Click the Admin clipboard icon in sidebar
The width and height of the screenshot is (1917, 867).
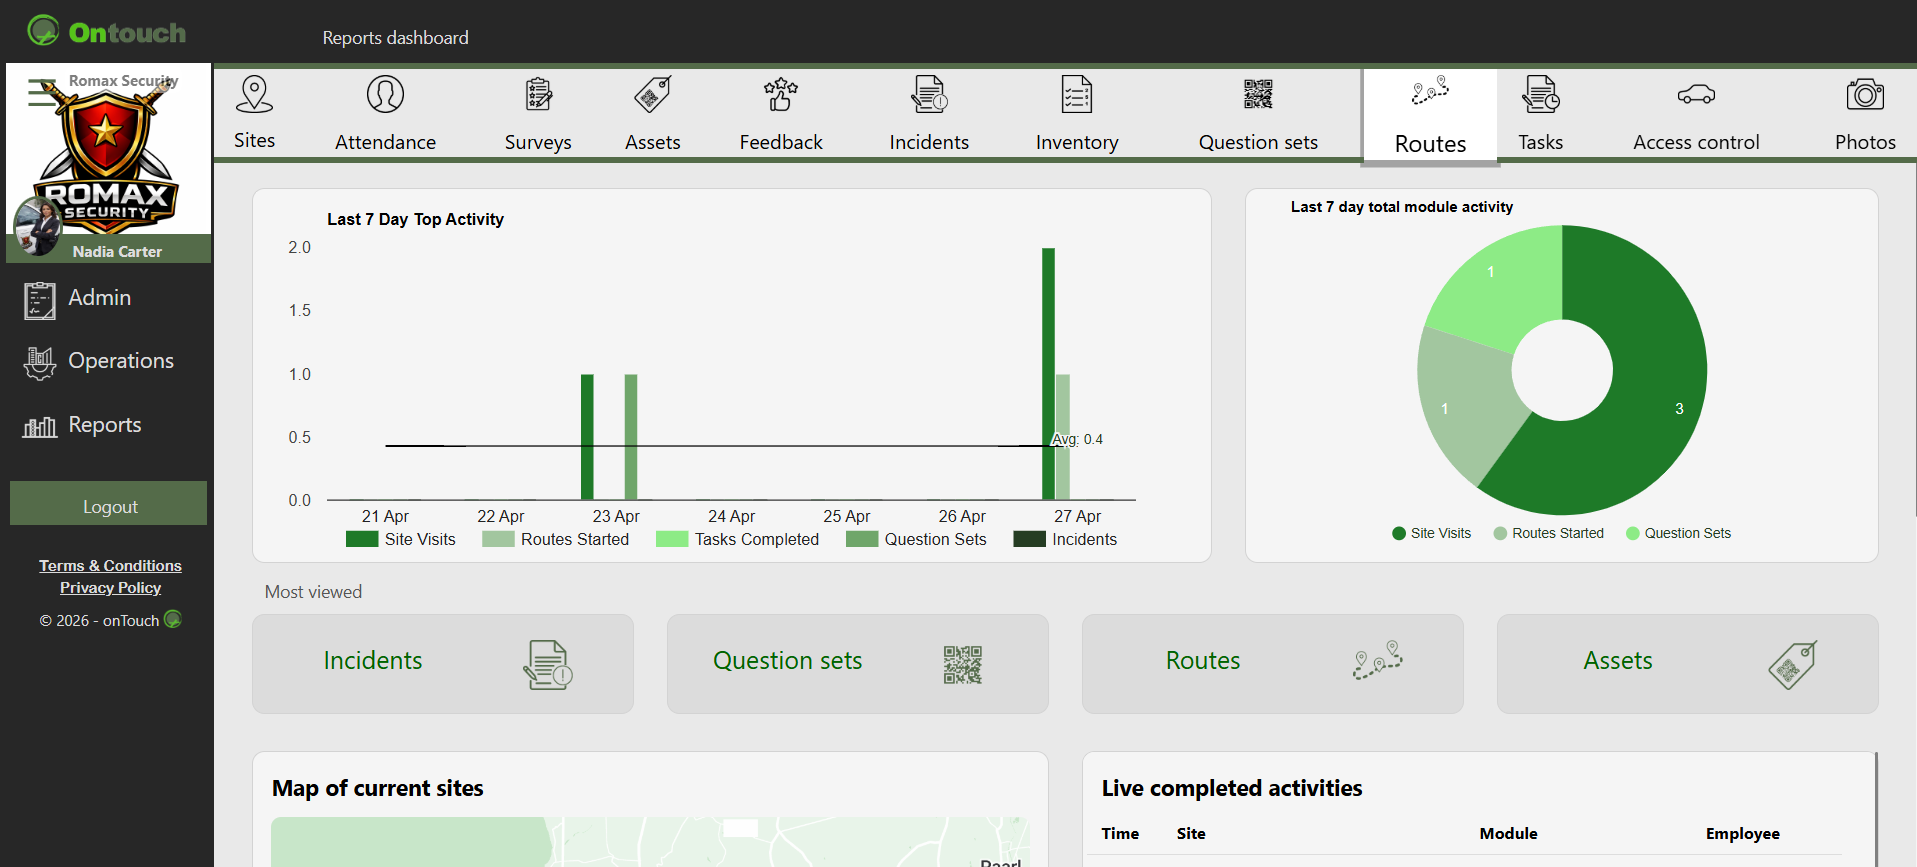tap(40, 300)
